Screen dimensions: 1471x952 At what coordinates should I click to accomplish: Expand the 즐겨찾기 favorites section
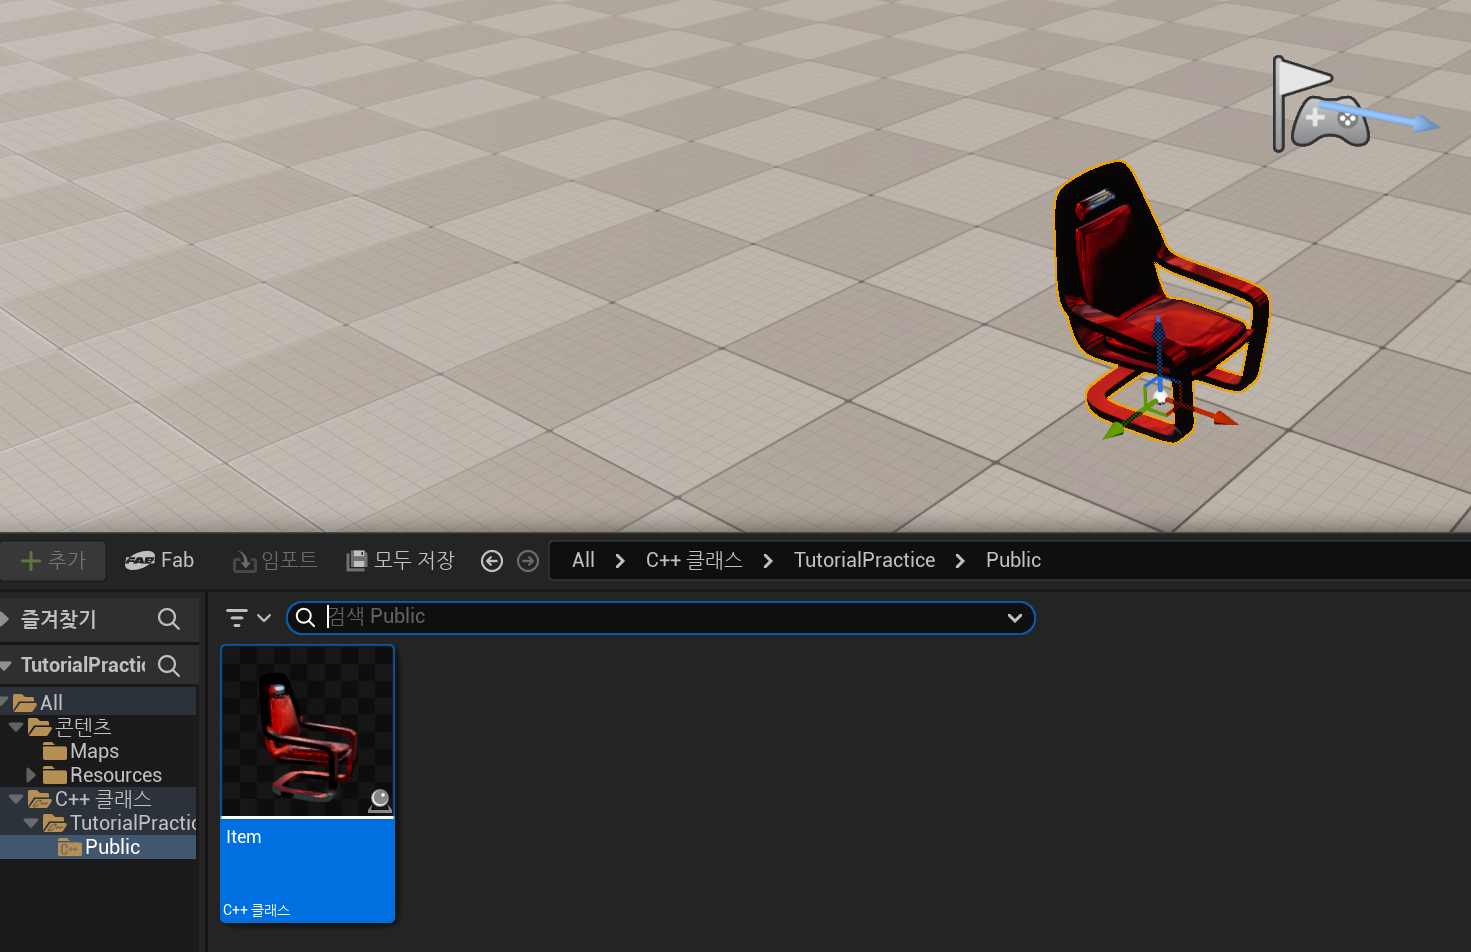[x=5, y=619]
